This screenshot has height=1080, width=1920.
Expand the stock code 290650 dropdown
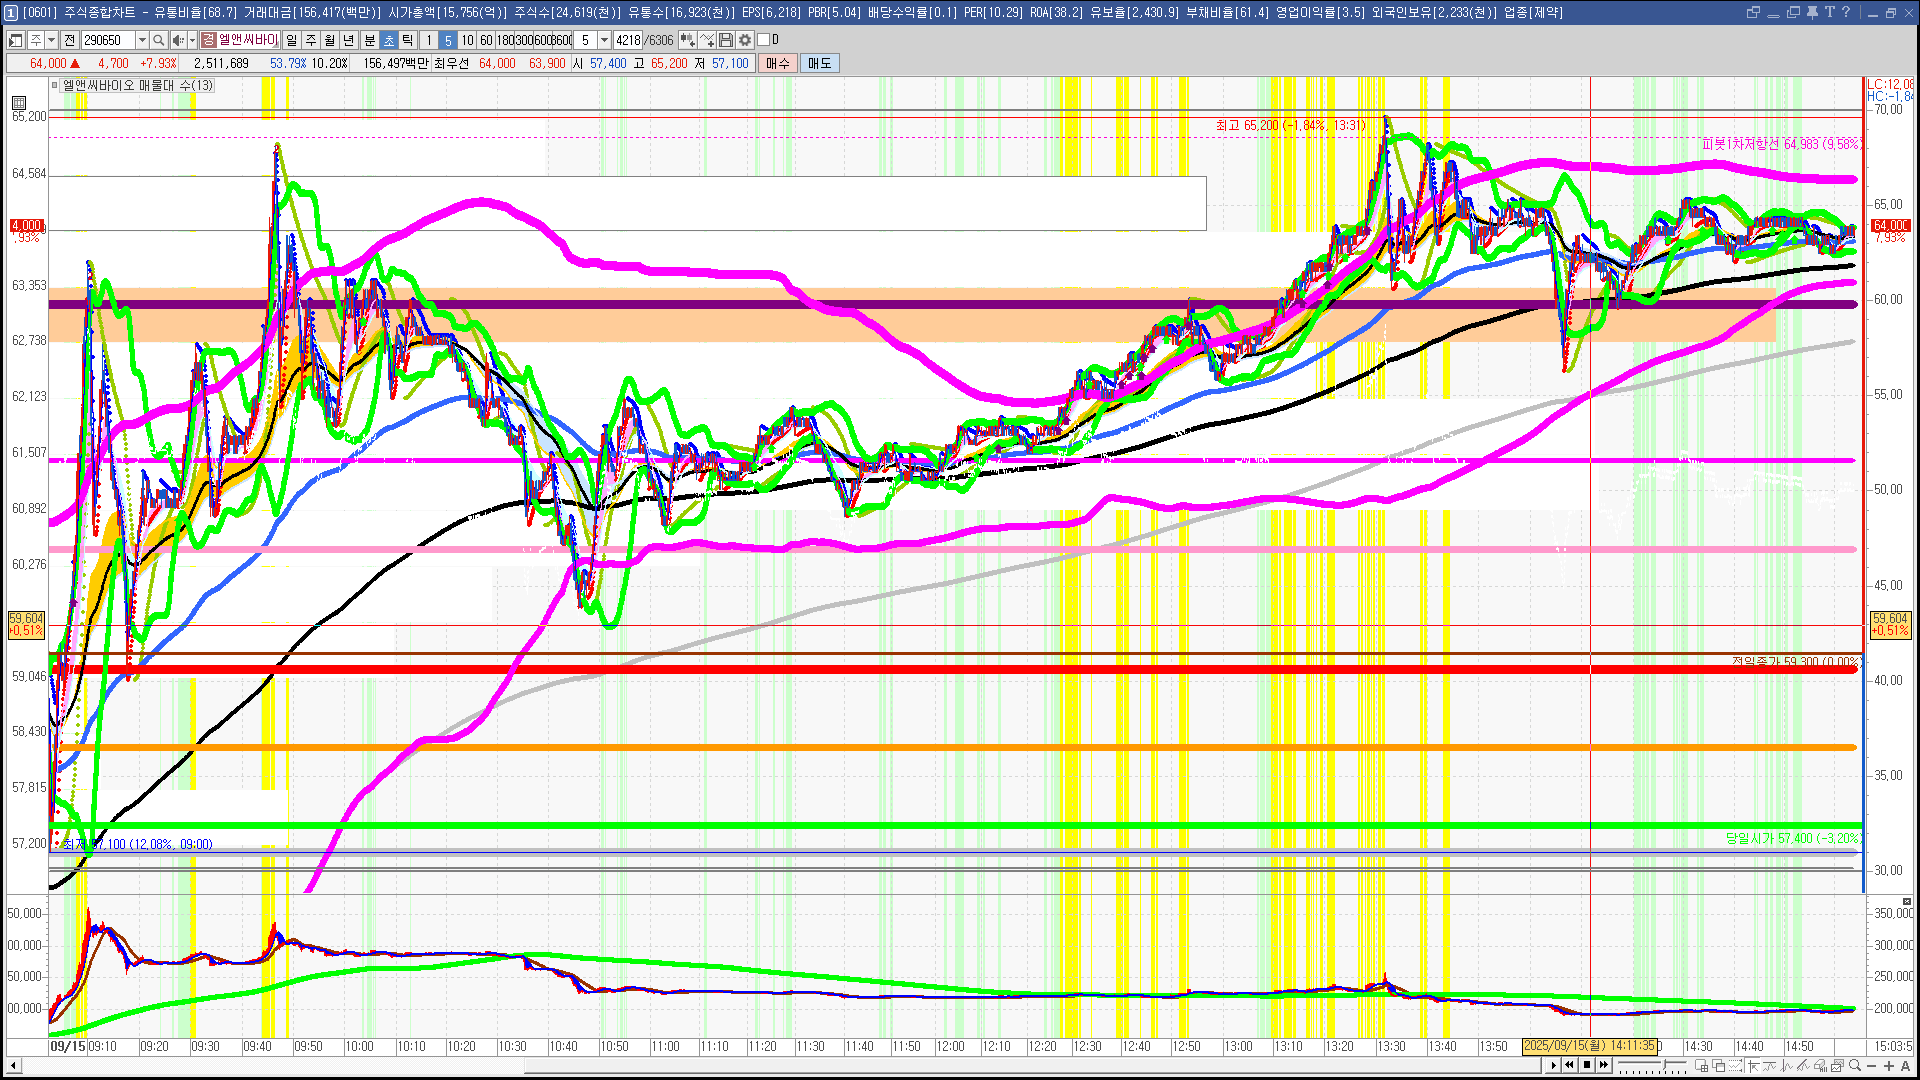(142, 40)
